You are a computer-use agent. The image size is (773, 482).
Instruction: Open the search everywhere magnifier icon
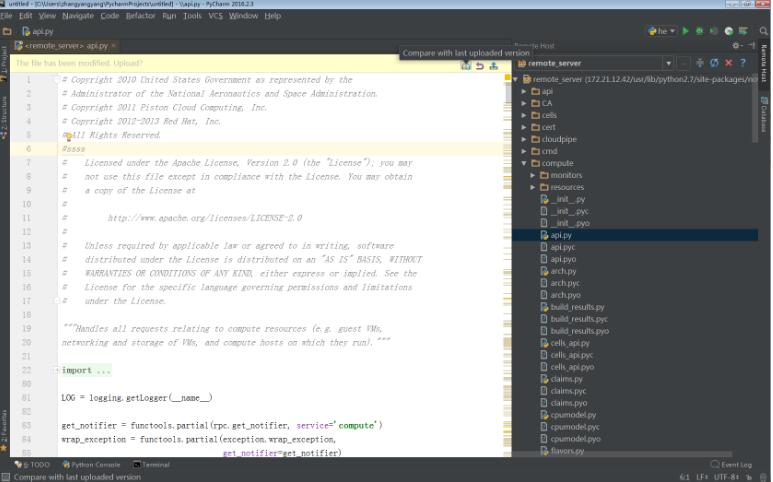[764, 31]
